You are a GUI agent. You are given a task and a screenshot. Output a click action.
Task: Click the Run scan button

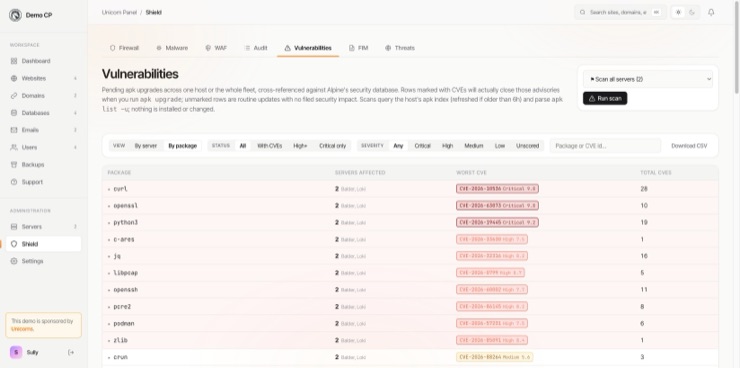point(605,98)
